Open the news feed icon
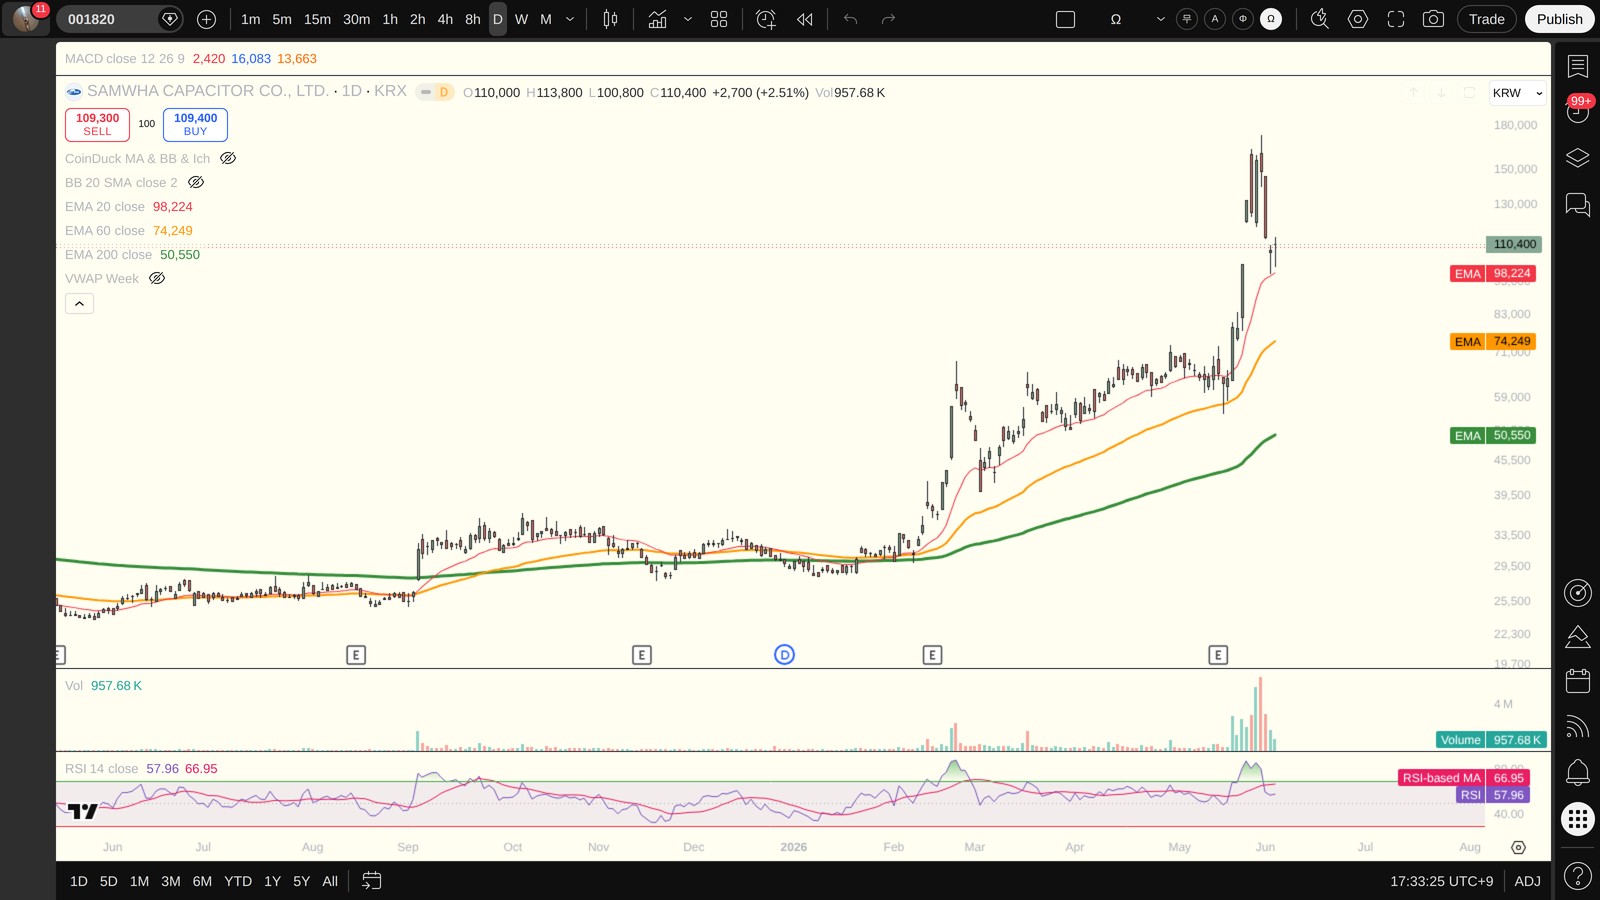The width and height of the screenshot is (1600, 900). point(1578,726)
